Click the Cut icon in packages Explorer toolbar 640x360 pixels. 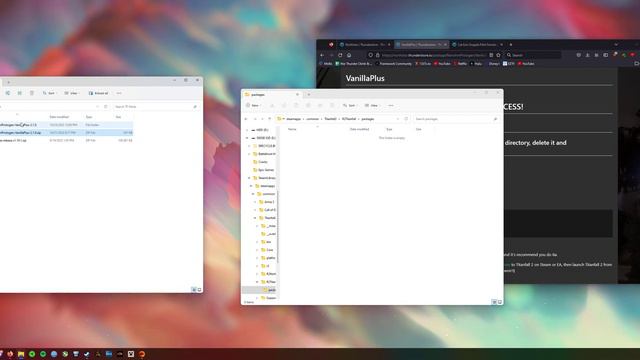pyautogui.click(x=272, y=105)
